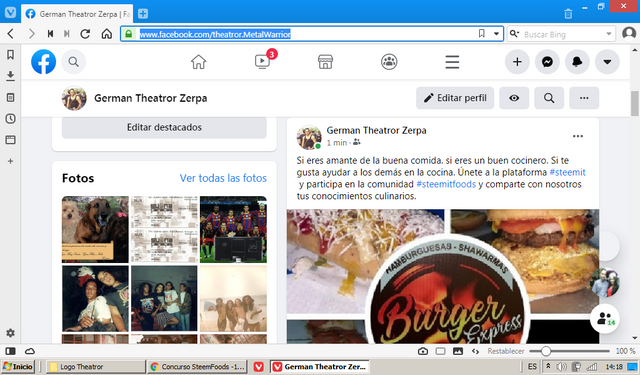Viewport: 640px width, 375px height.
Task: Reload the current page
Action: tap(85, 34)
